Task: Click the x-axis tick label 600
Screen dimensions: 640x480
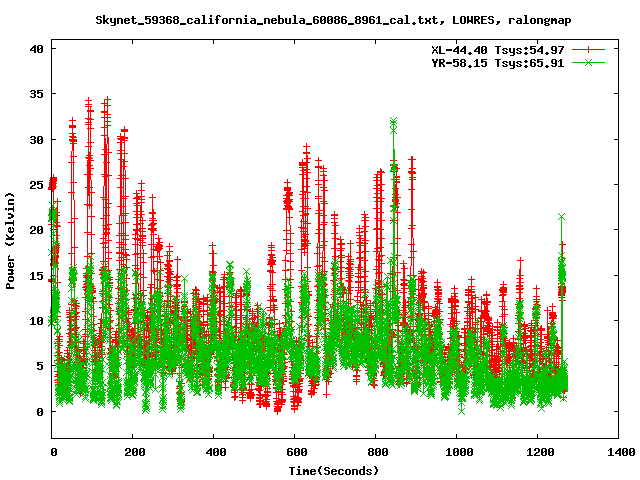Action: pyautogui.click(x=296, y=452)
